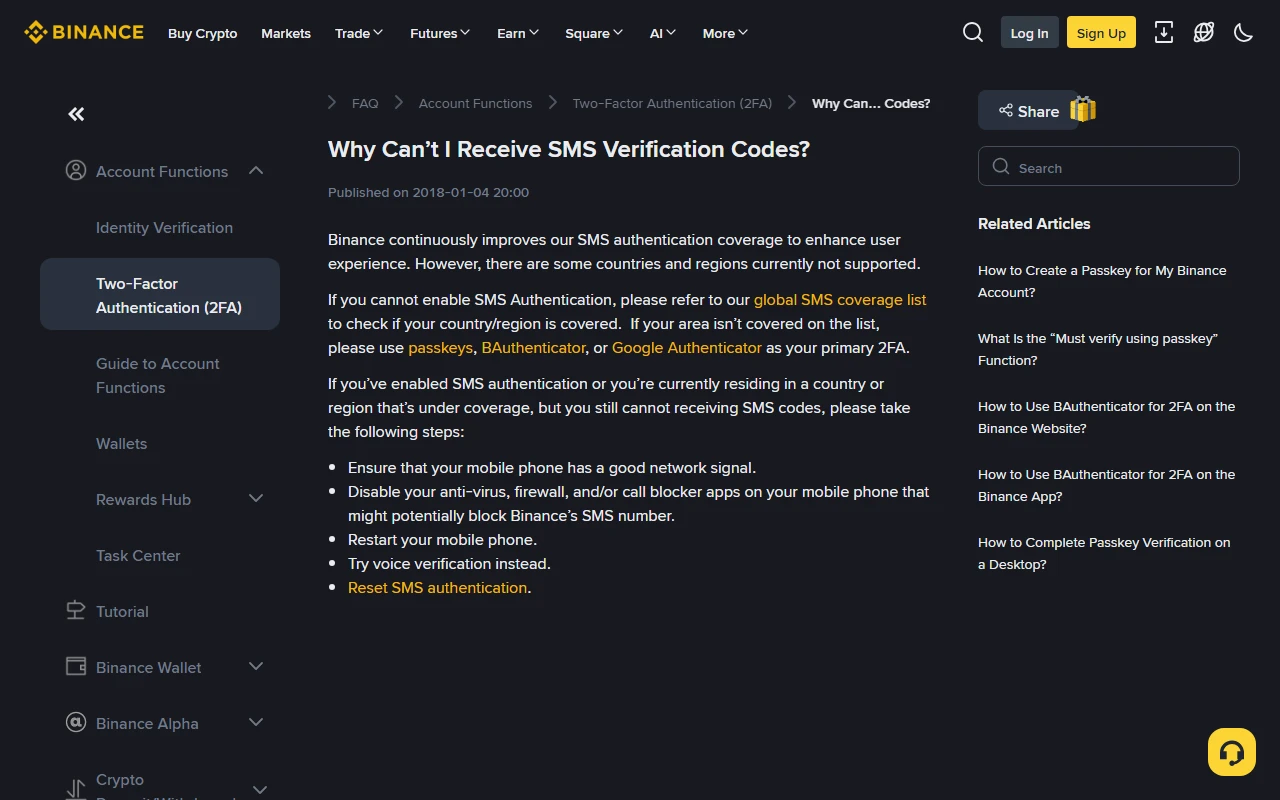Open 'How to Create a Passkey' article
The width and height of the screenshot is (1280, 800).
point(1102,281)
